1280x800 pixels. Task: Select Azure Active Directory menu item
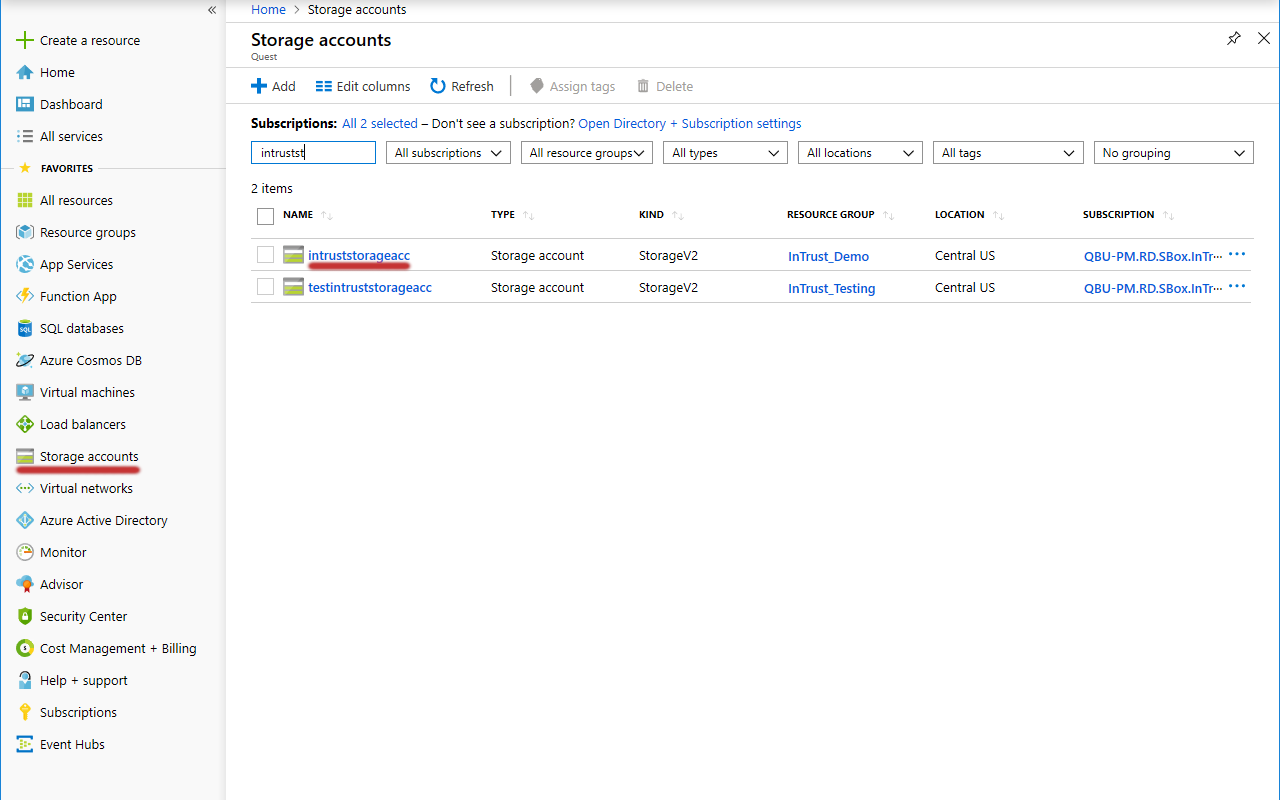click(x=104, y=521)
